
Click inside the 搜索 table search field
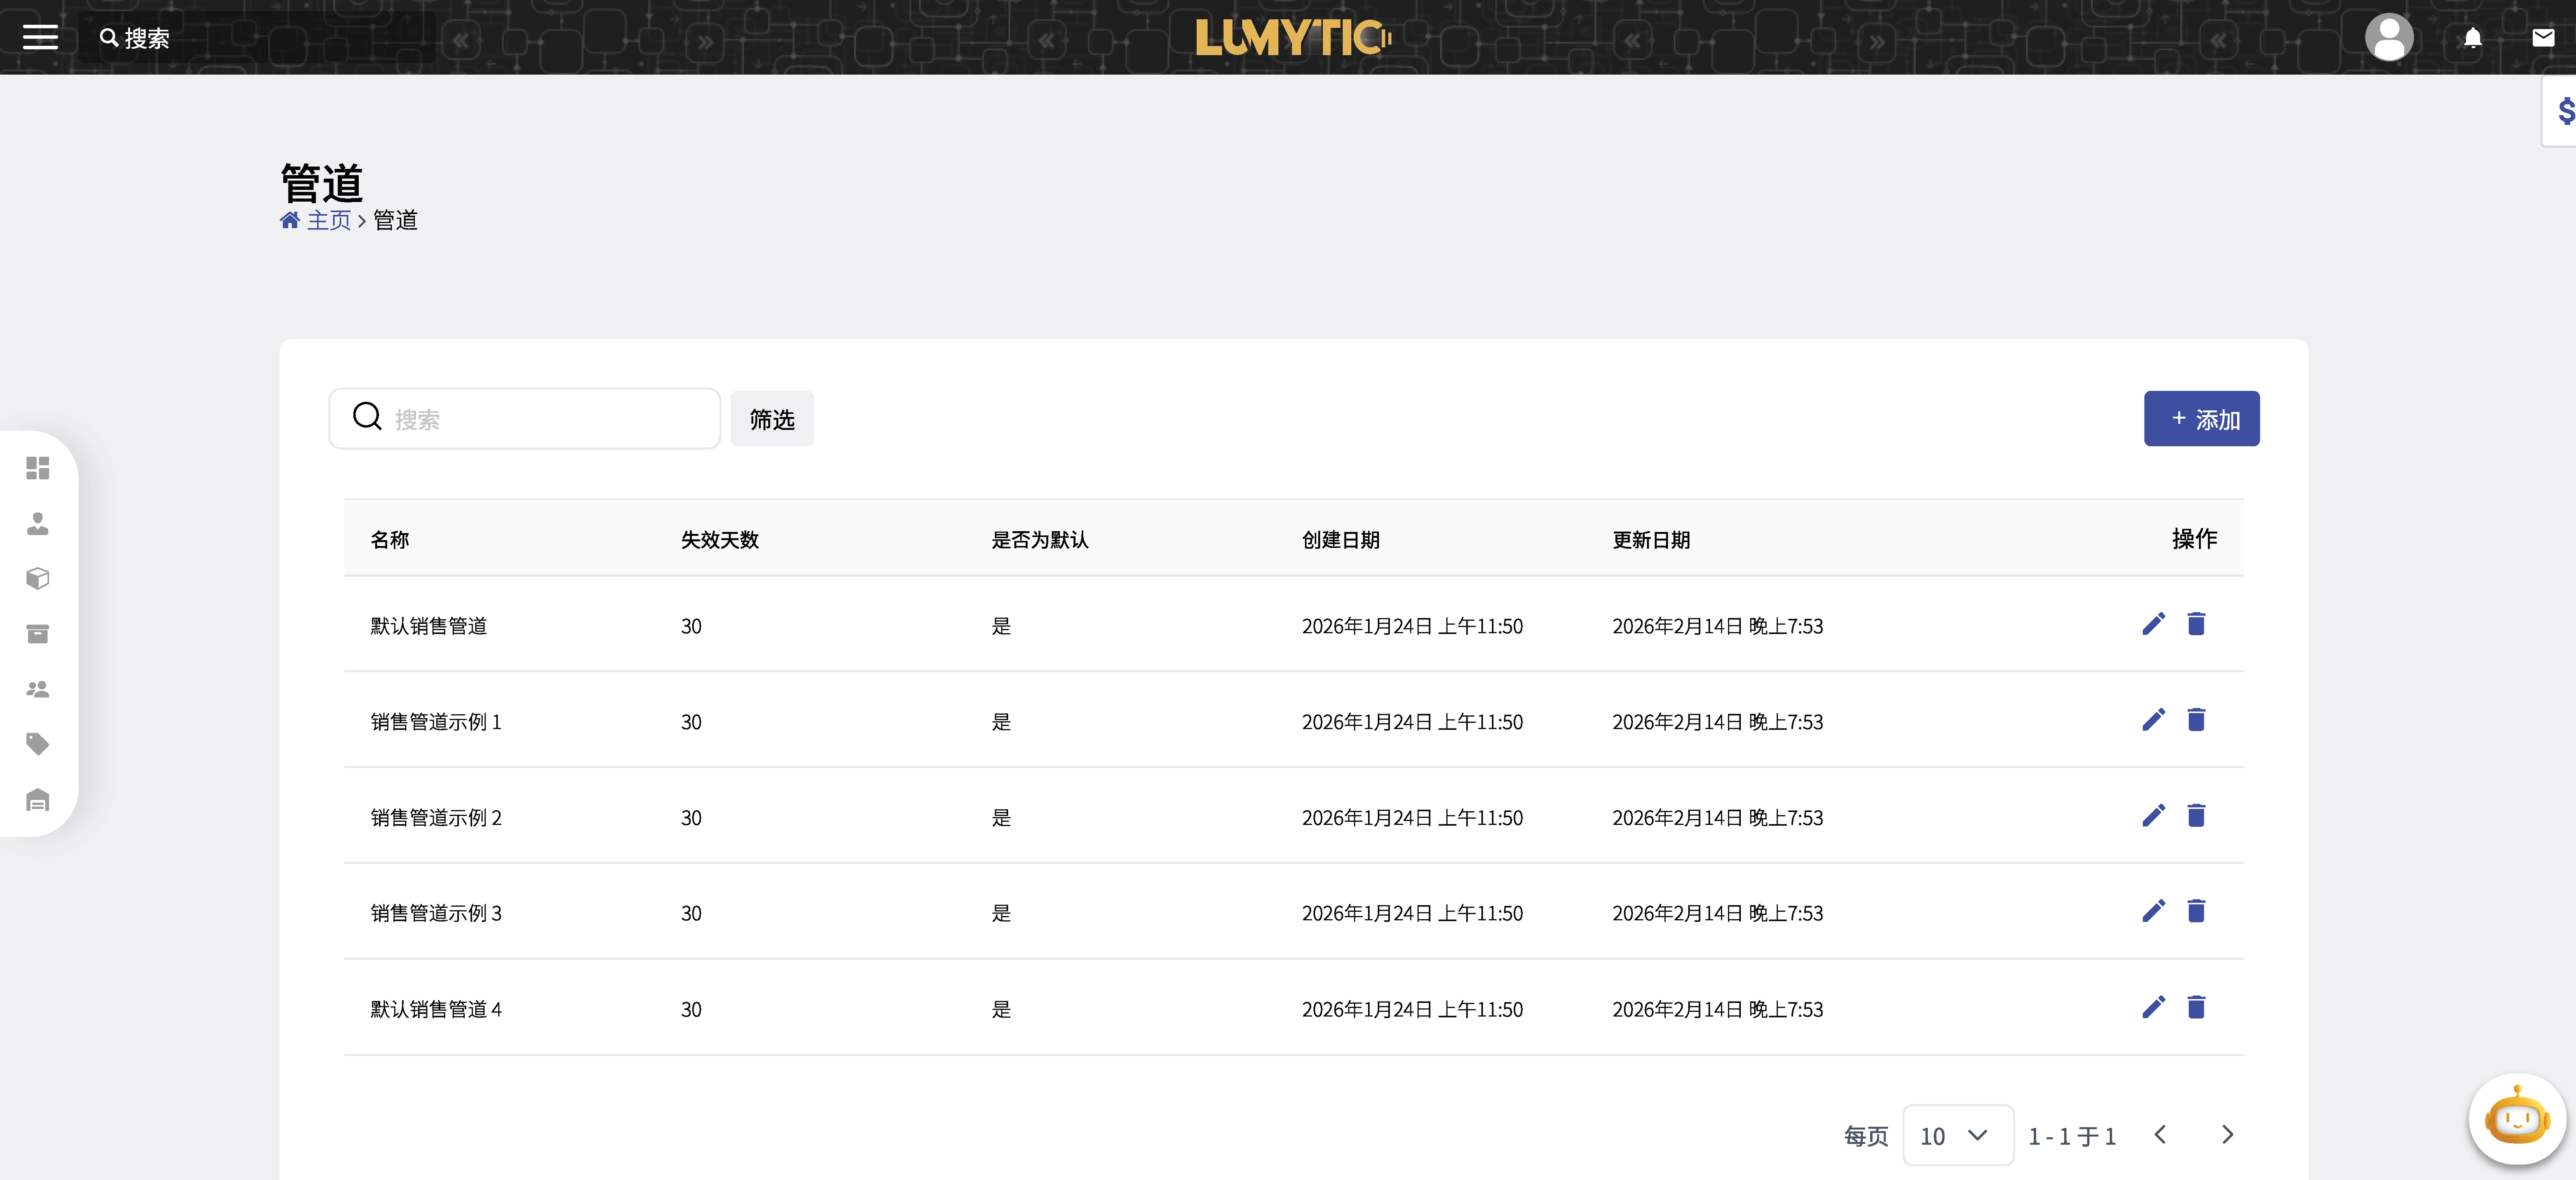[524, 418]
